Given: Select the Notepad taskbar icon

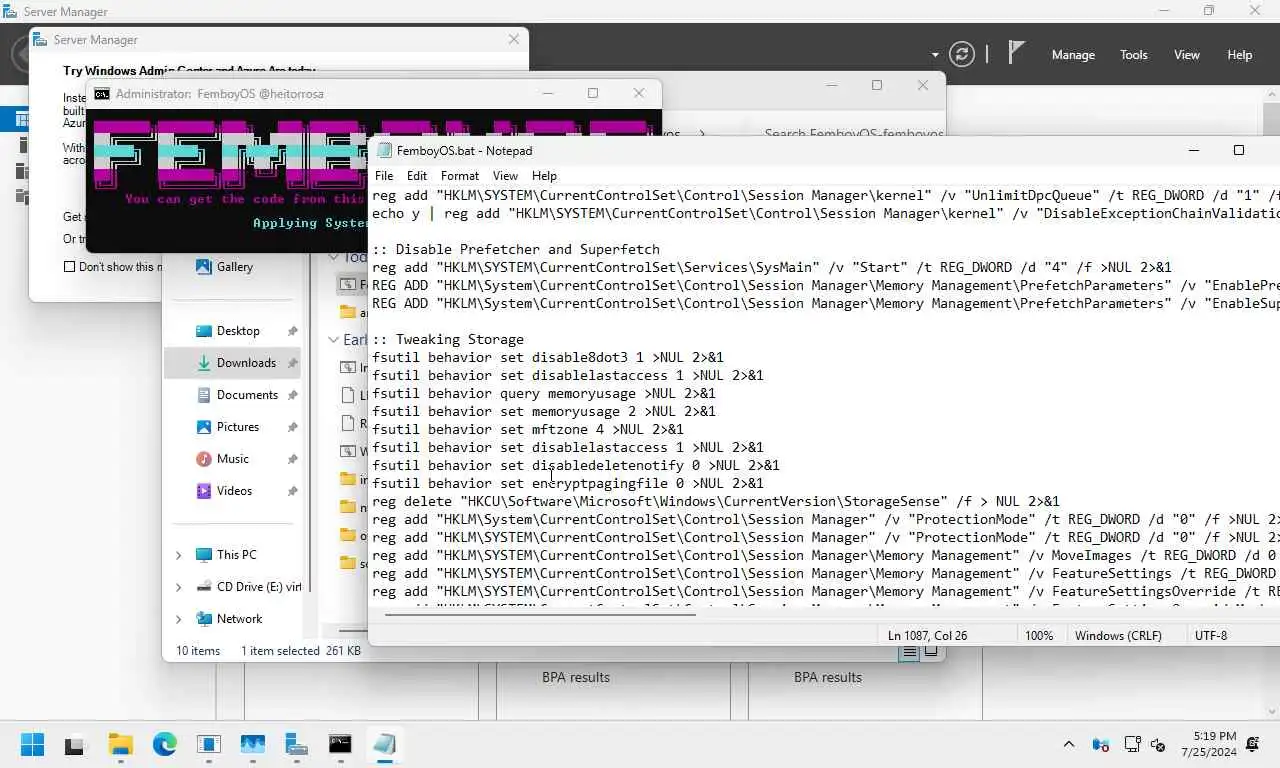Looking at the screenshot, I should 384,745.
